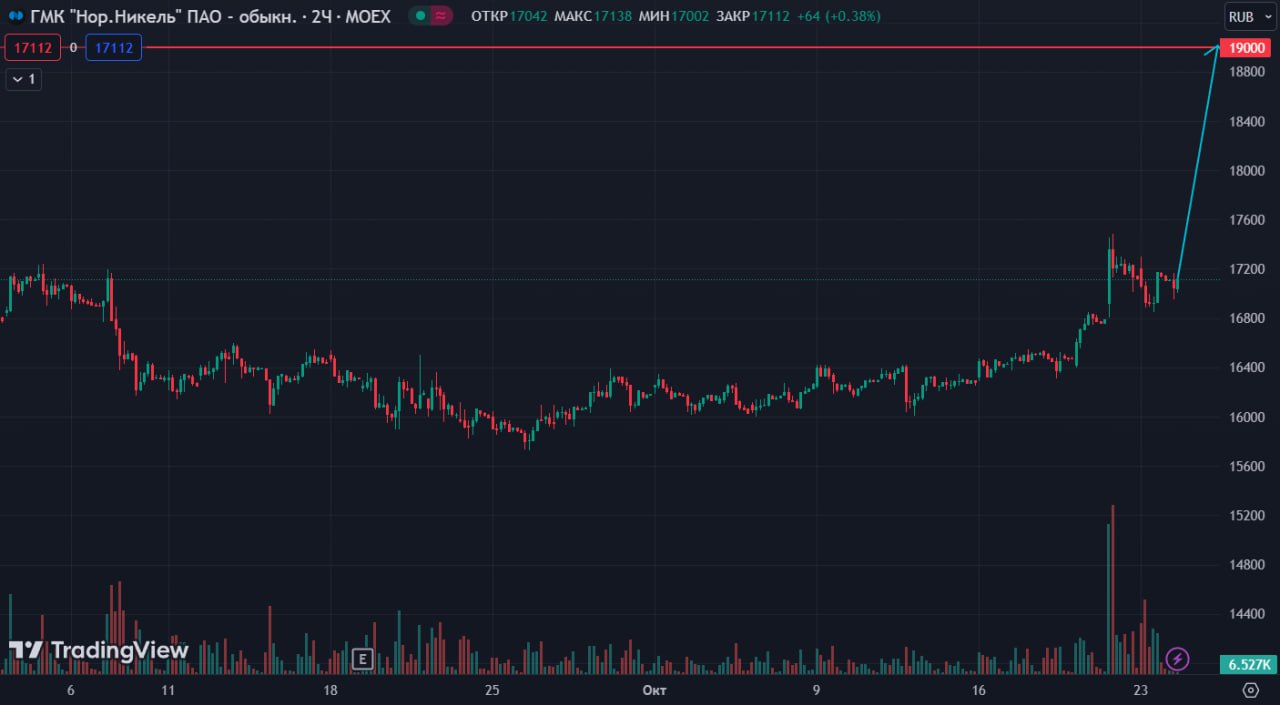This screenshot has height=705, width=1280.
Task: Click the earnings E marker icon
Action: point(363,658)
